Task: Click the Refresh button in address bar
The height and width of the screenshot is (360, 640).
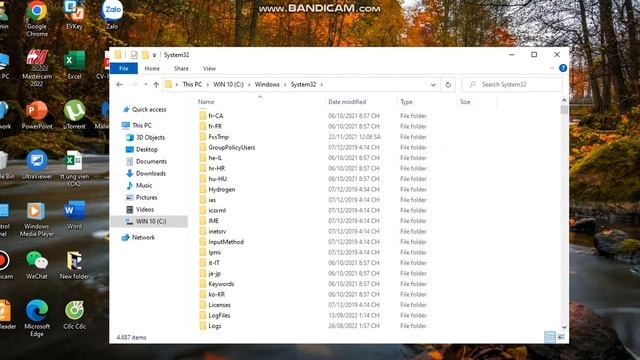Action: (448, 84)
